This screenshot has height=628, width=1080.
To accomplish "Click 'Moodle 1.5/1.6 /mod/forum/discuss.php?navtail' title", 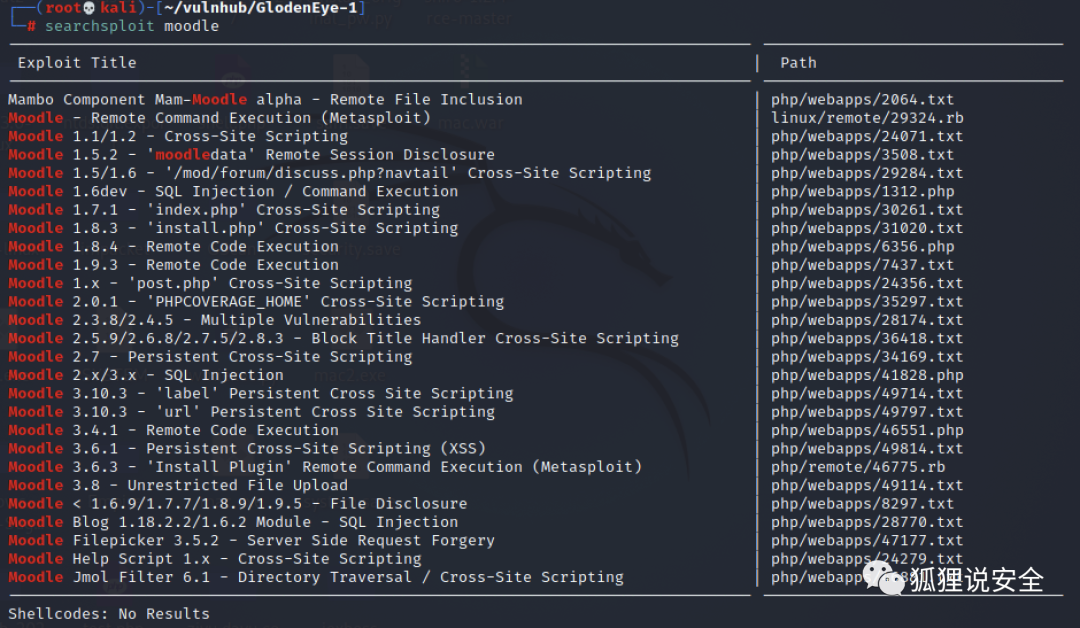I will (329, 173).
